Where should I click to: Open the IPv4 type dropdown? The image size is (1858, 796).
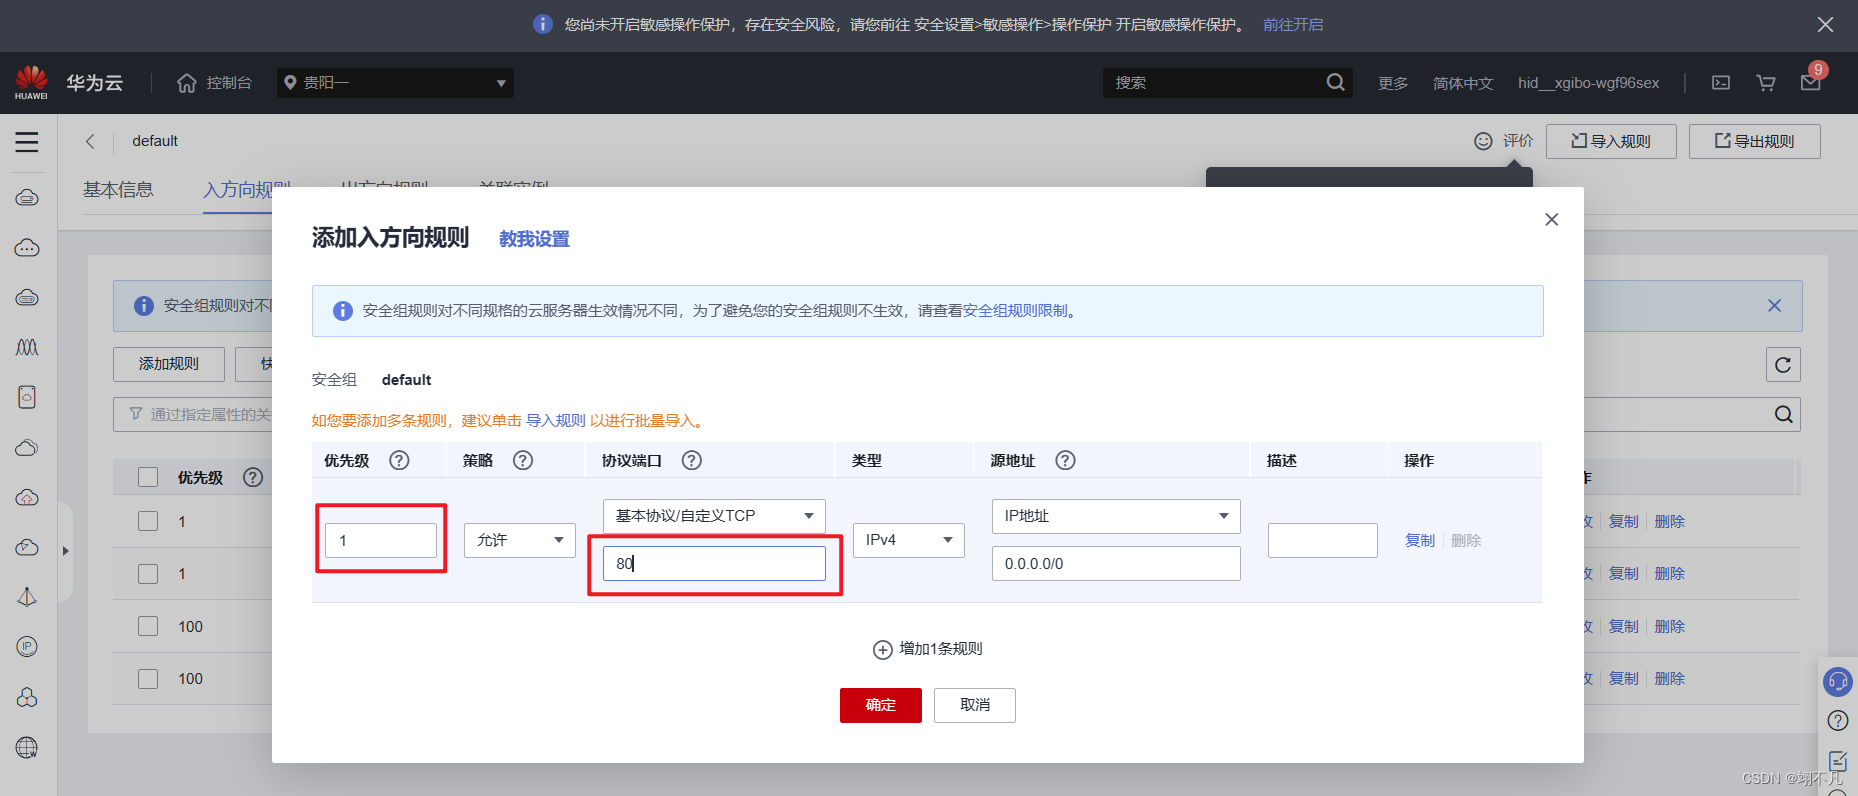point(909,540)
